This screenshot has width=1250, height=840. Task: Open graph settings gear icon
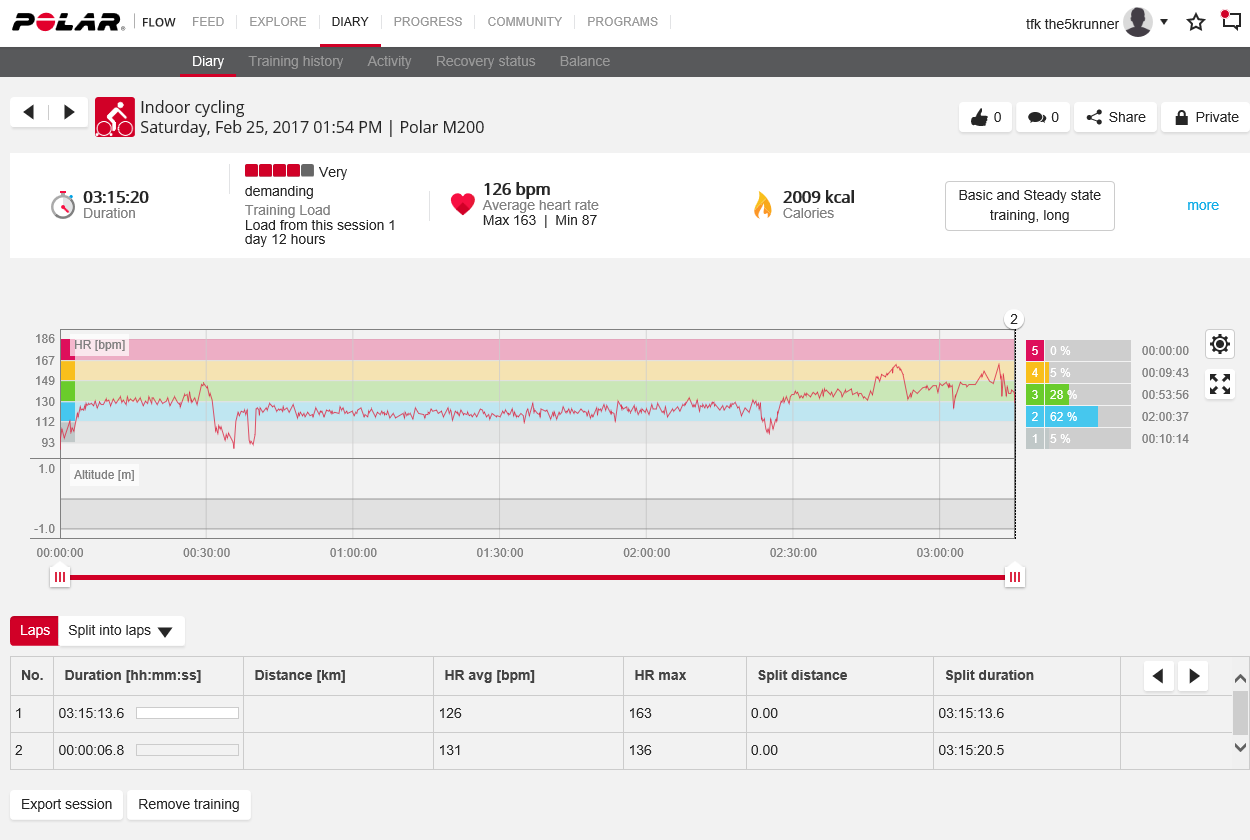click(x=1220, y=344)
